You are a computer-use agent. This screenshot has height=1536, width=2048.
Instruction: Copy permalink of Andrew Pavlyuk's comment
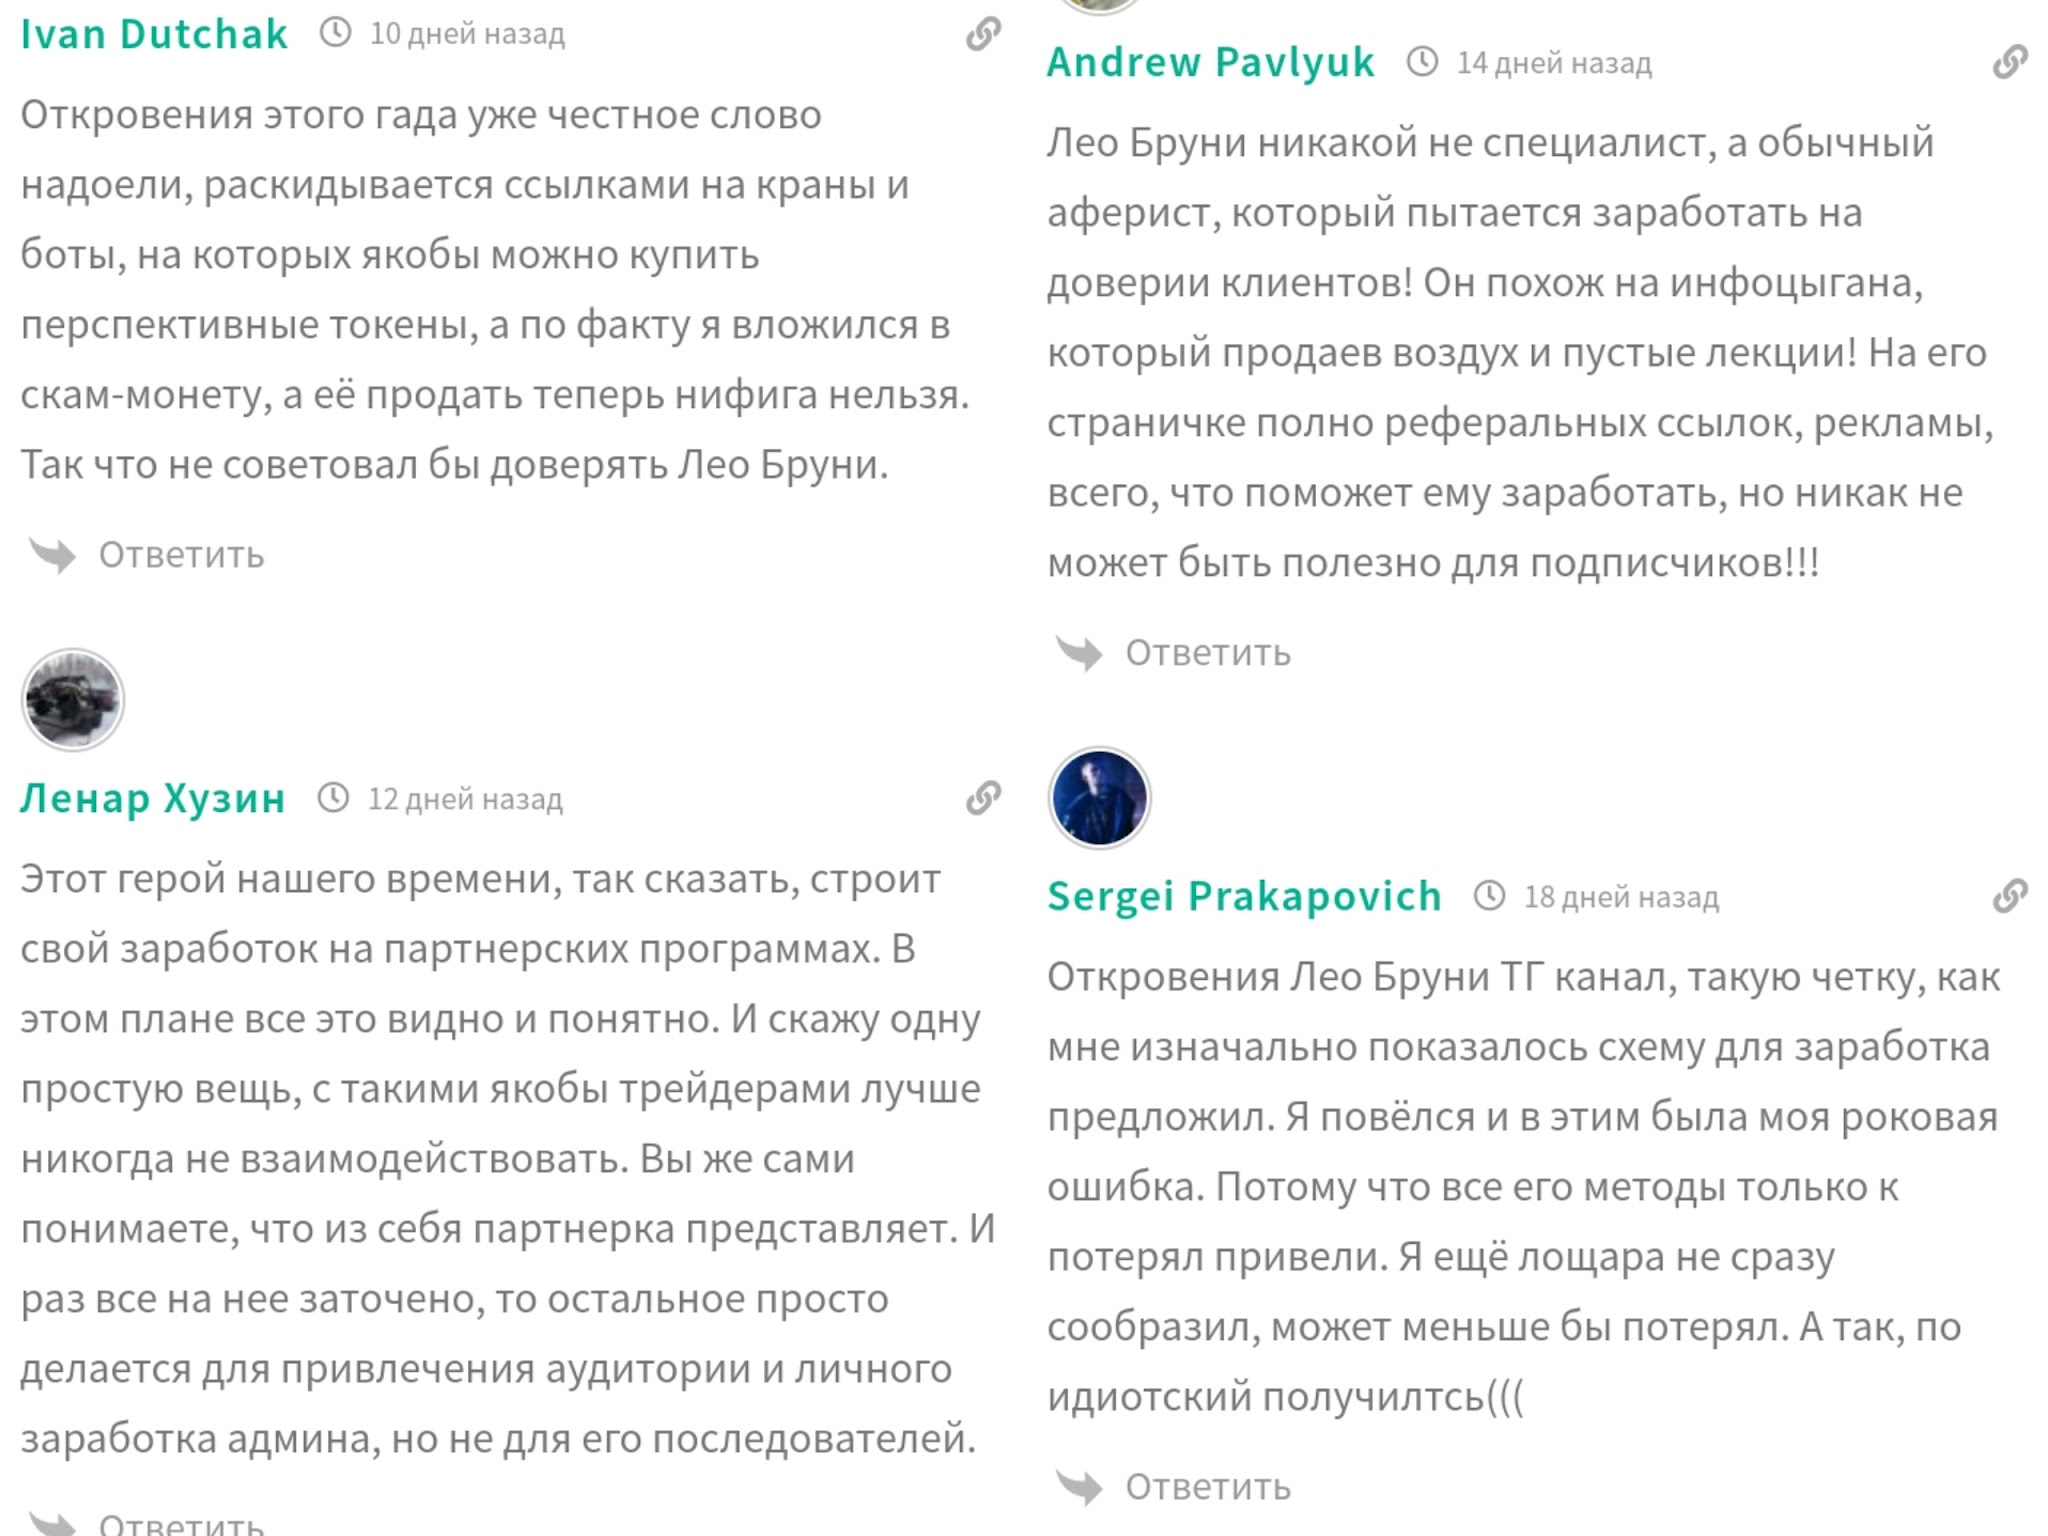tap(2010, 62)
